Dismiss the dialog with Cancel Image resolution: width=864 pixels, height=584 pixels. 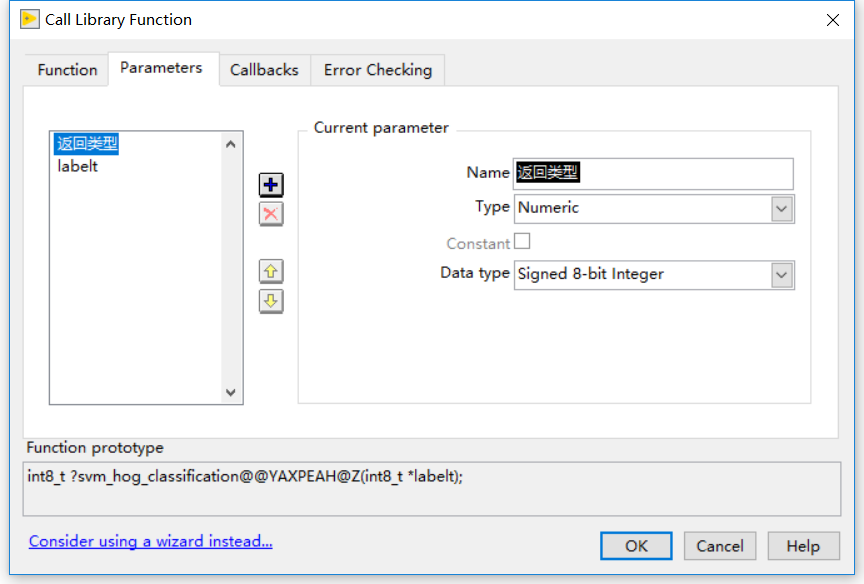point(720,546)
